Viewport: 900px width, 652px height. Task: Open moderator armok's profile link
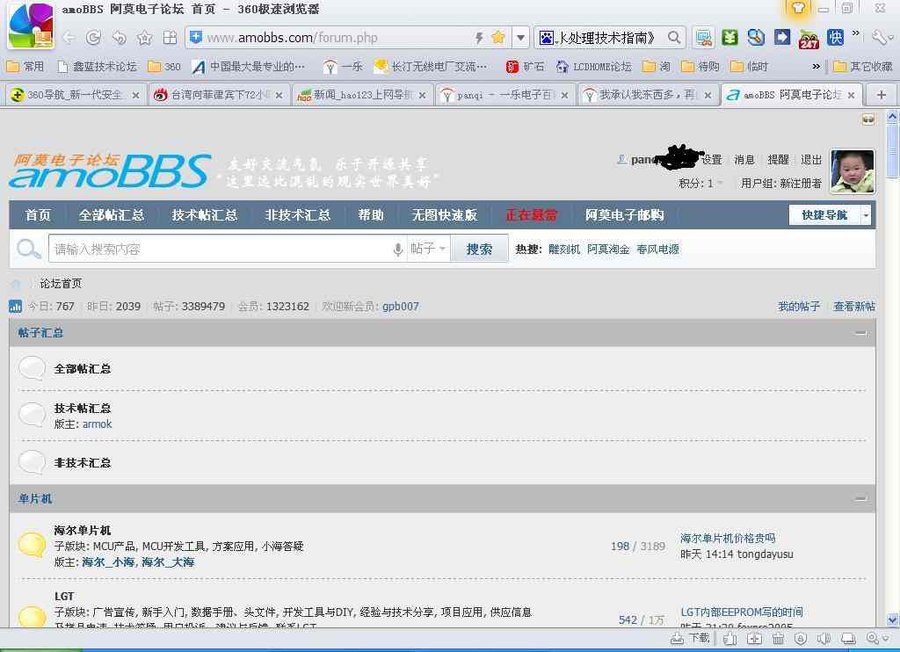[97, 424]
